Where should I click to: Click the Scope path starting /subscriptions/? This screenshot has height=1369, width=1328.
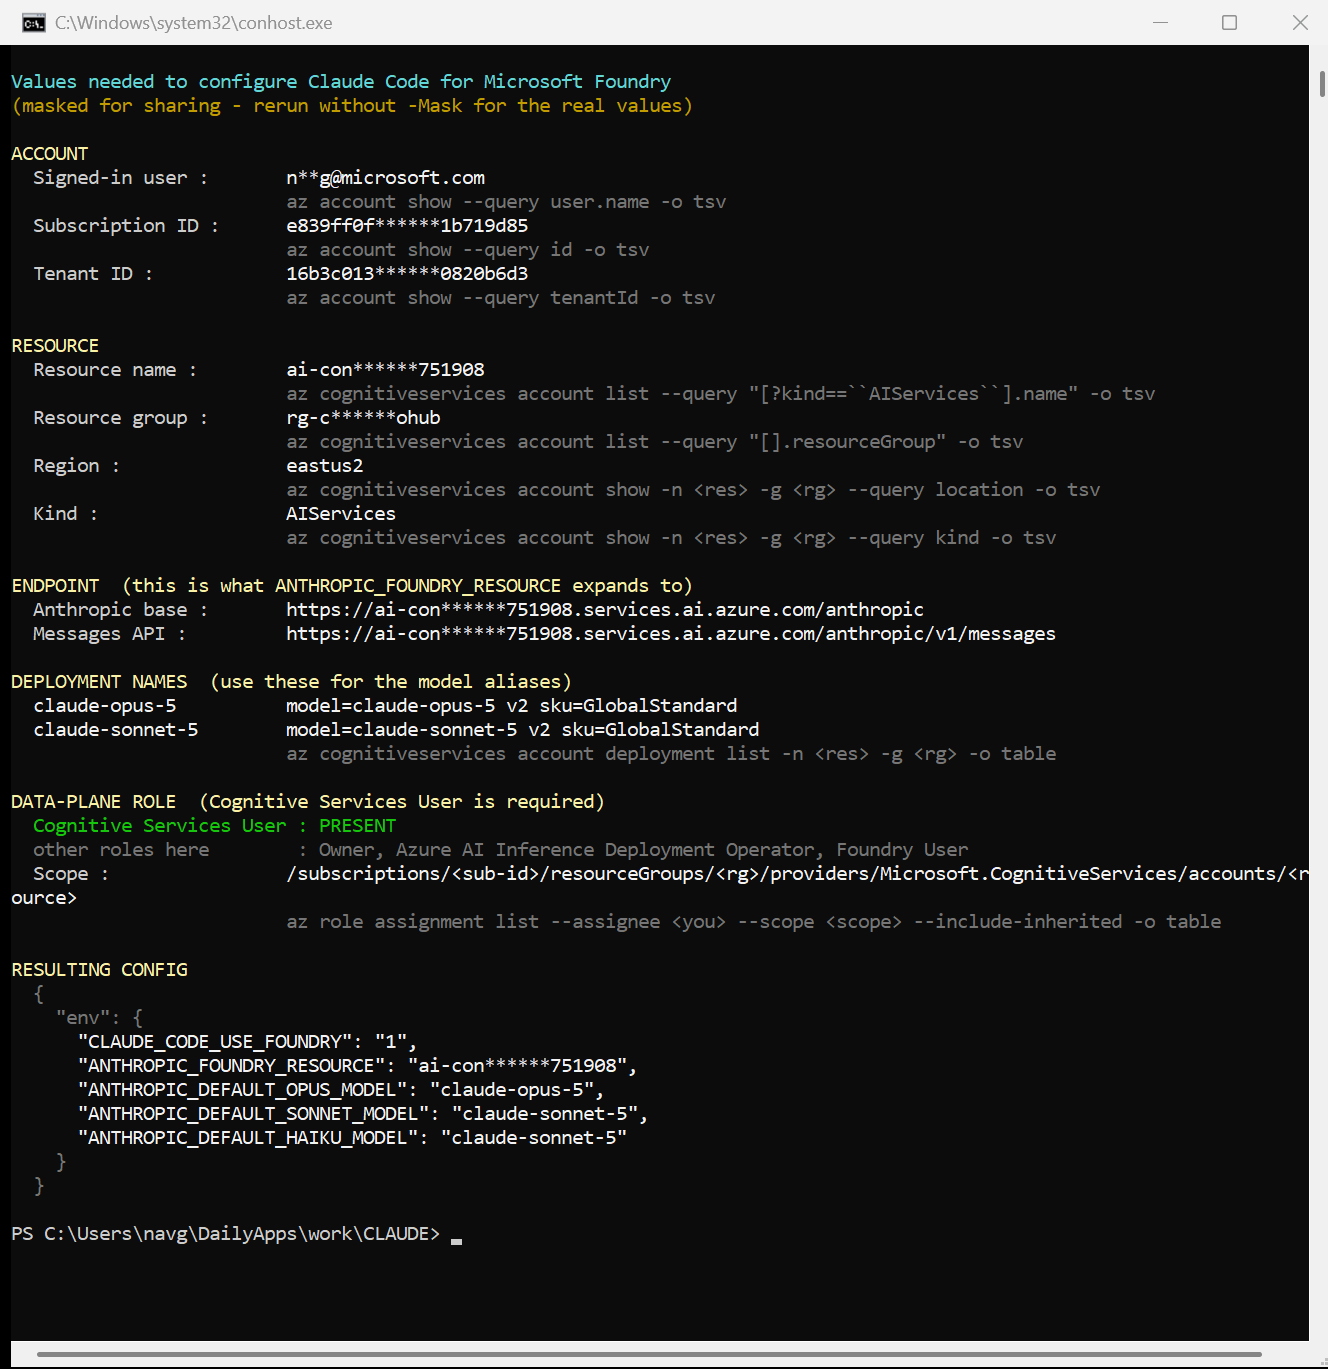(797, 874)
